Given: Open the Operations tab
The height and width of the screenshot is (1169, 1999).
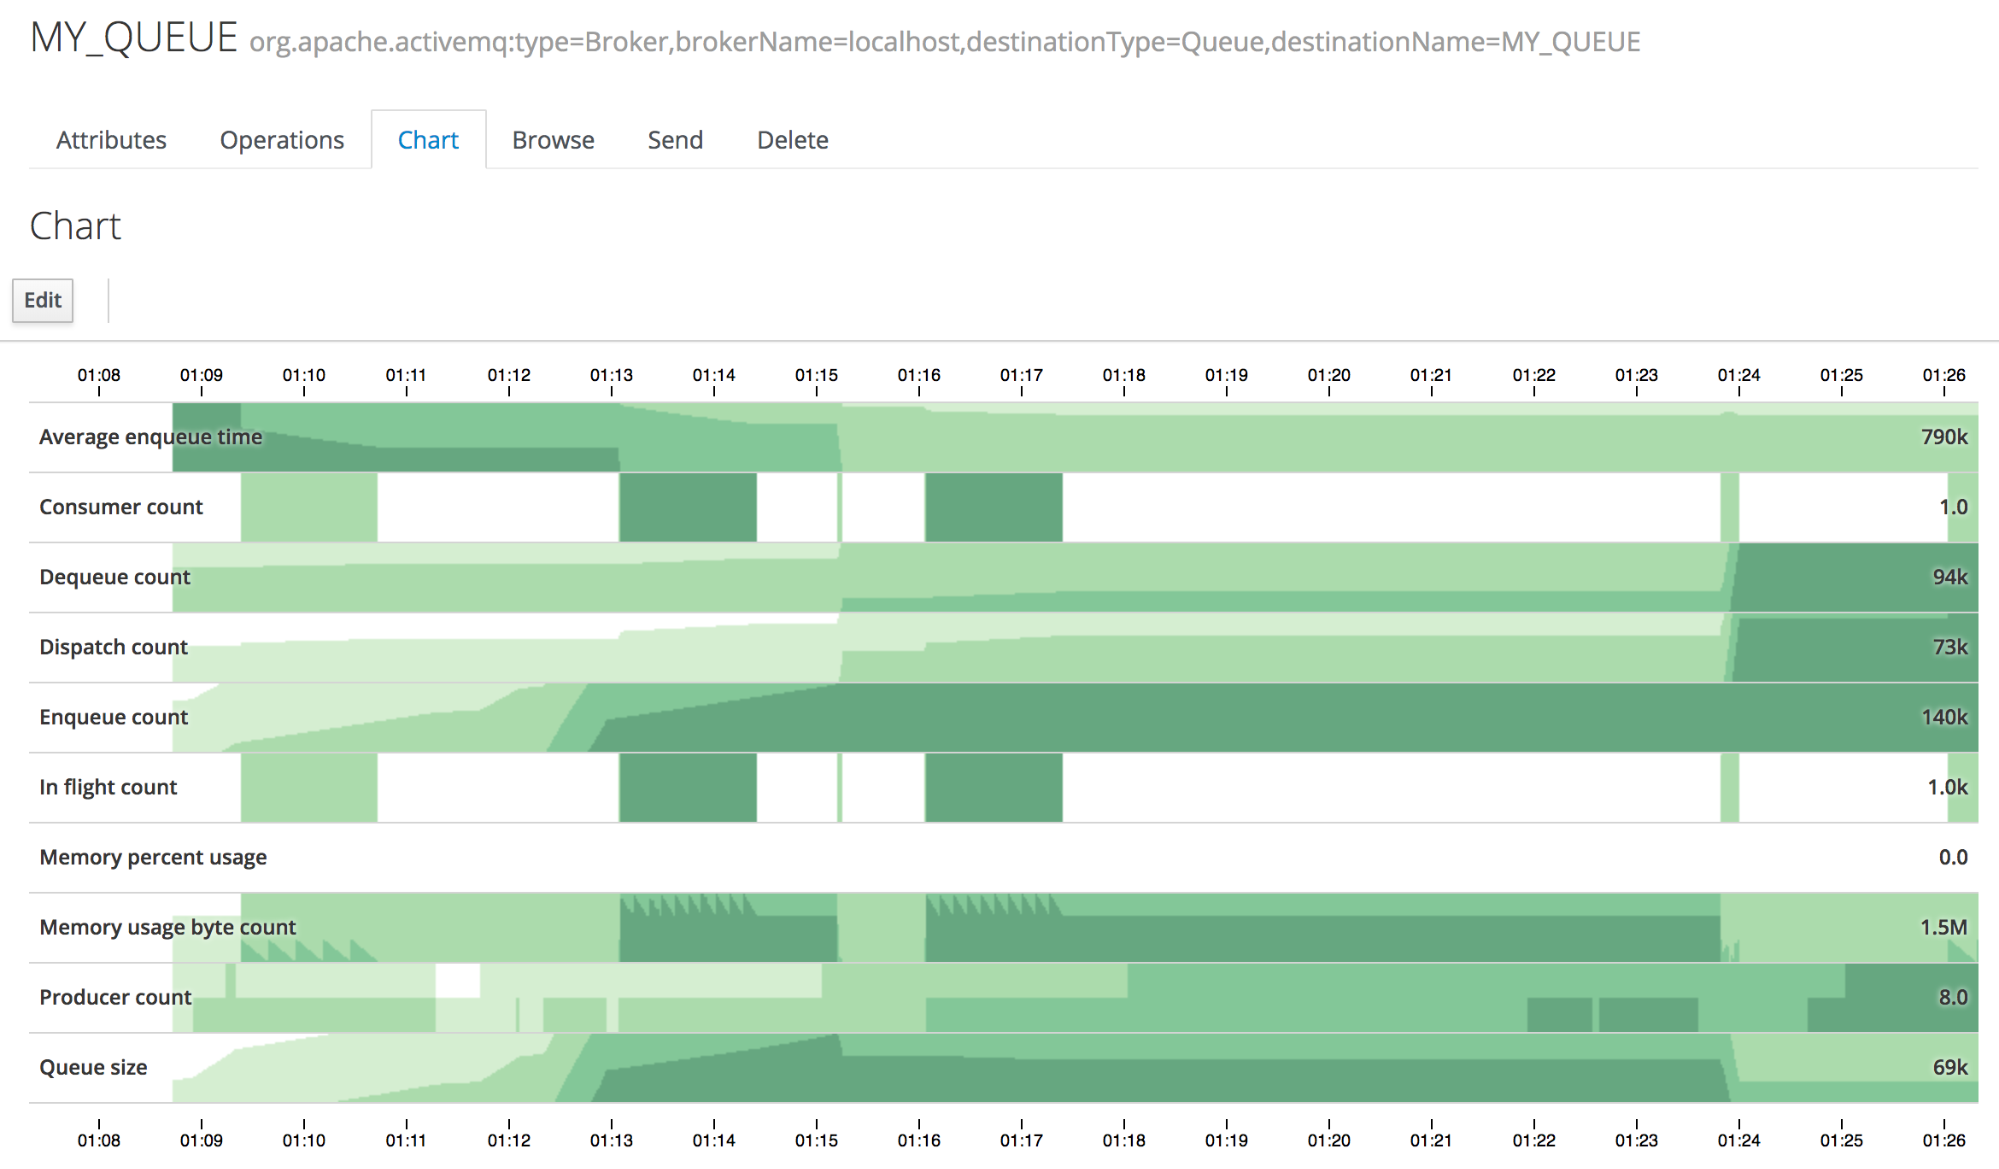Looking at the screenshot, I should (281, 140).
